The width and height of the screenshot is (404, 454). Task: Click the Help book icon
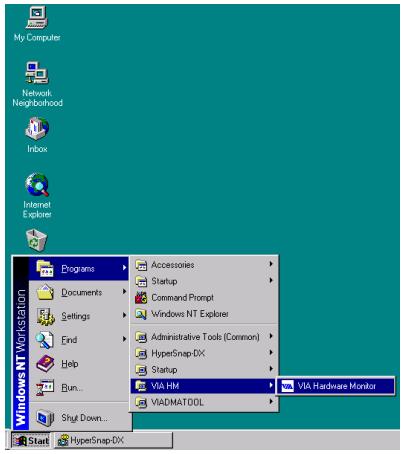pyautogui.click(x=45, y=364)
